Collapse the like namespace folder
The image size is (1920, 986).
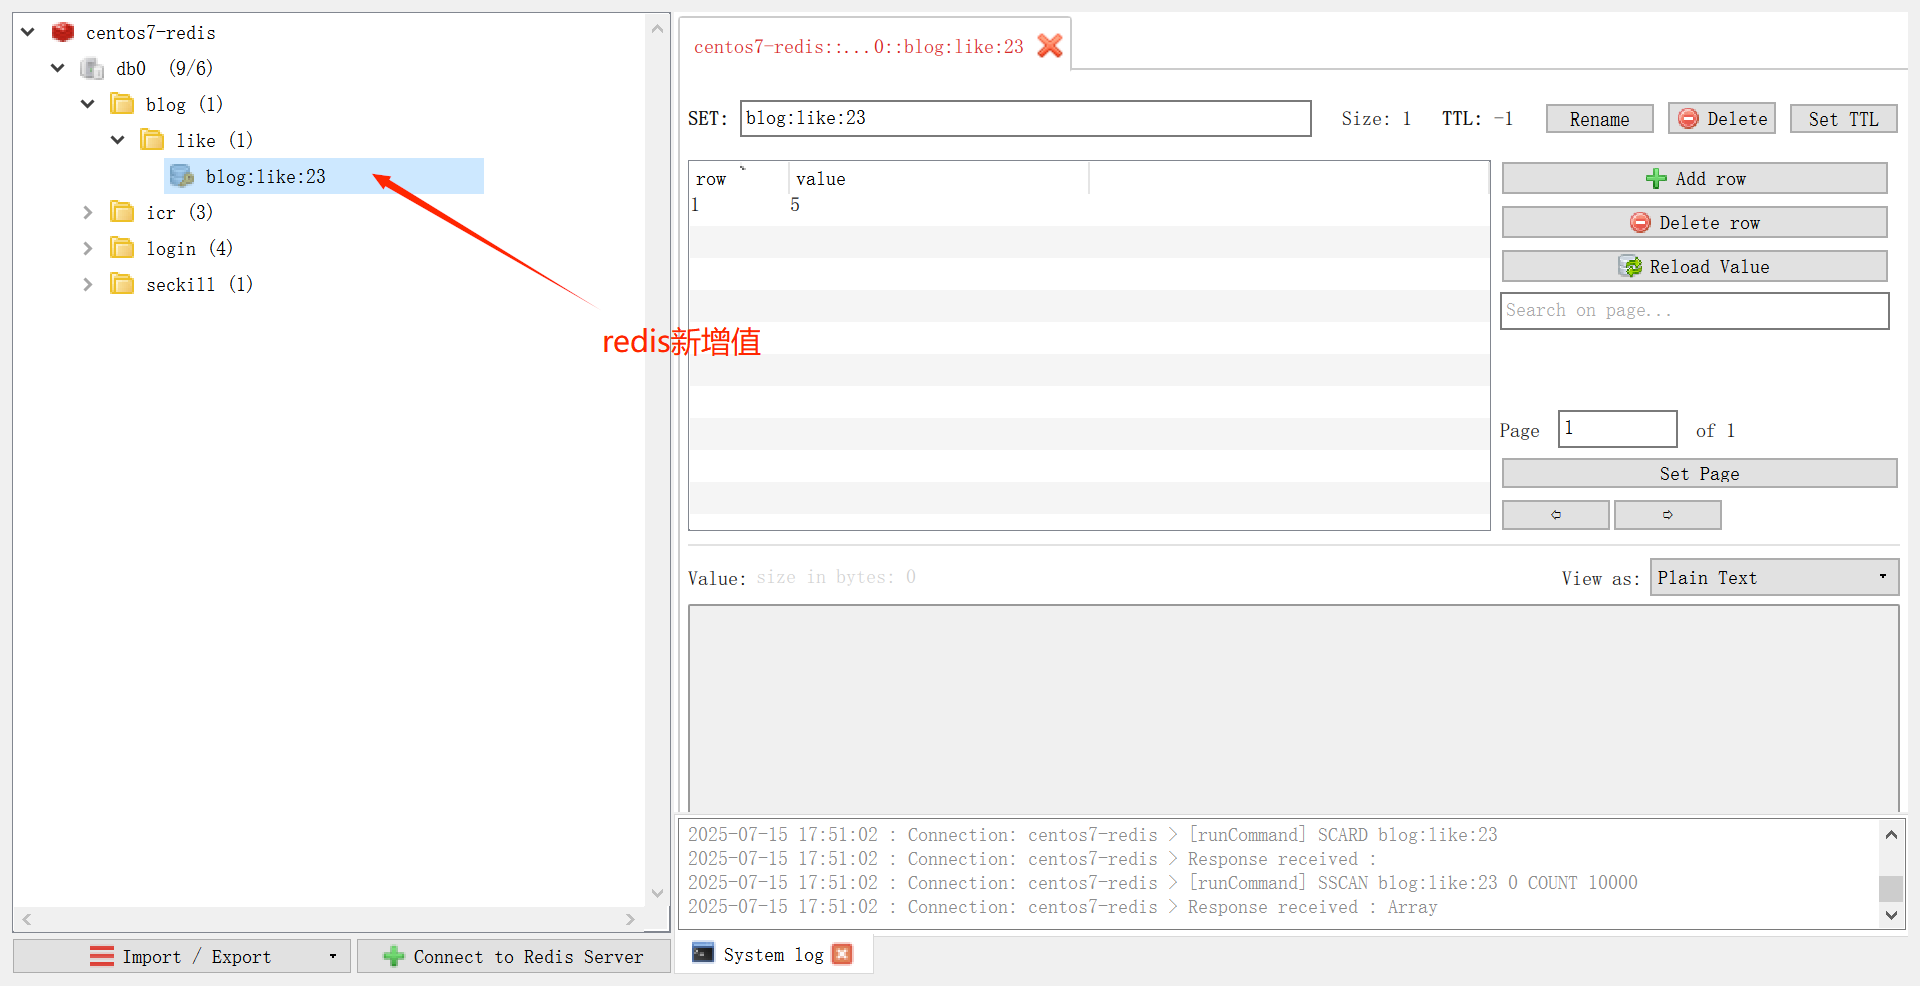[x=118, y=140]
